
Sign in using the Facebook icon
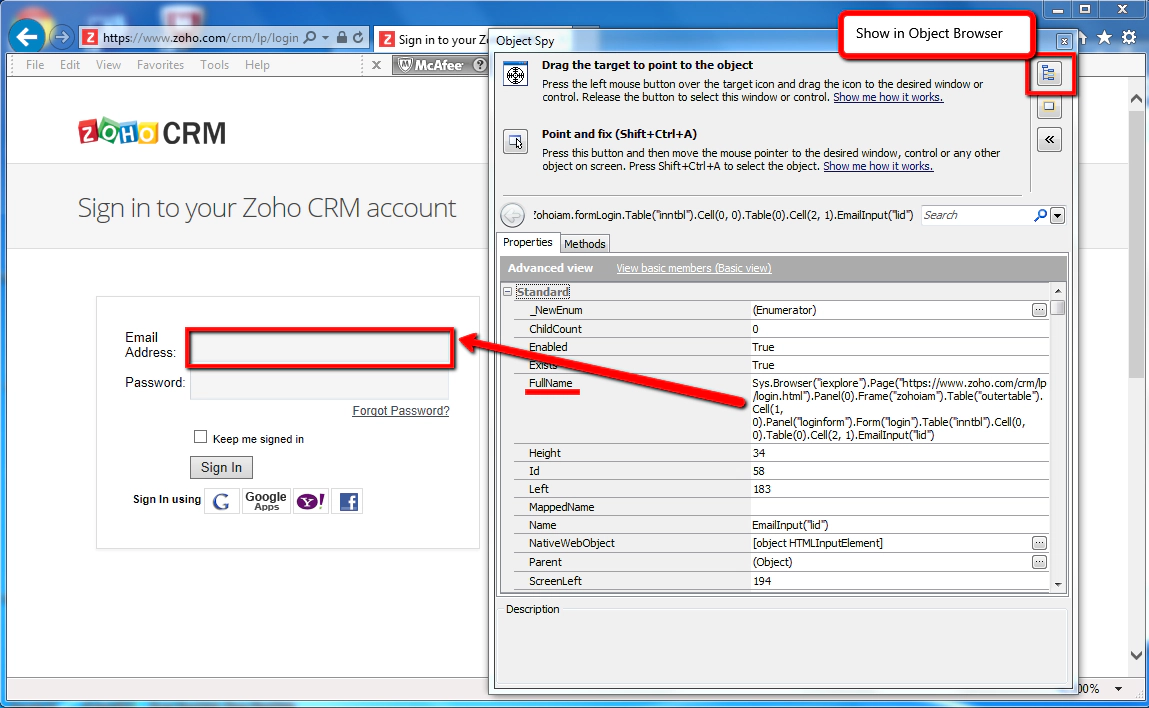pos(348,501)
